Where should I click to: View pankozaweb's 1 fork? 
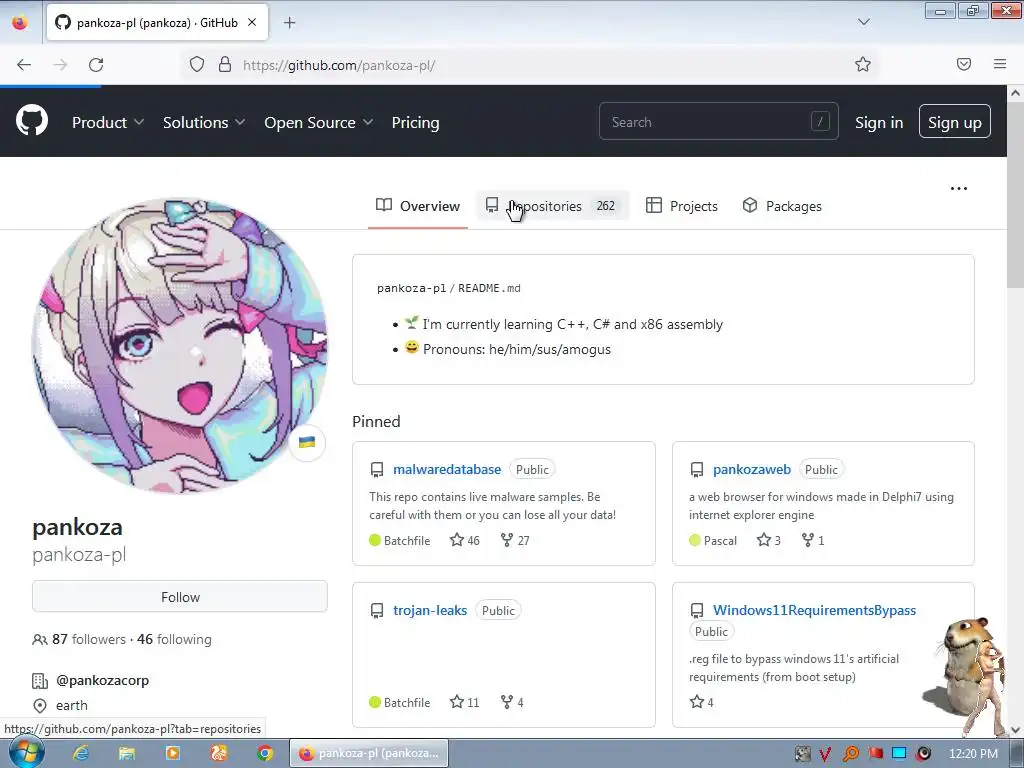pyautogui.click(x=813, y=540)
